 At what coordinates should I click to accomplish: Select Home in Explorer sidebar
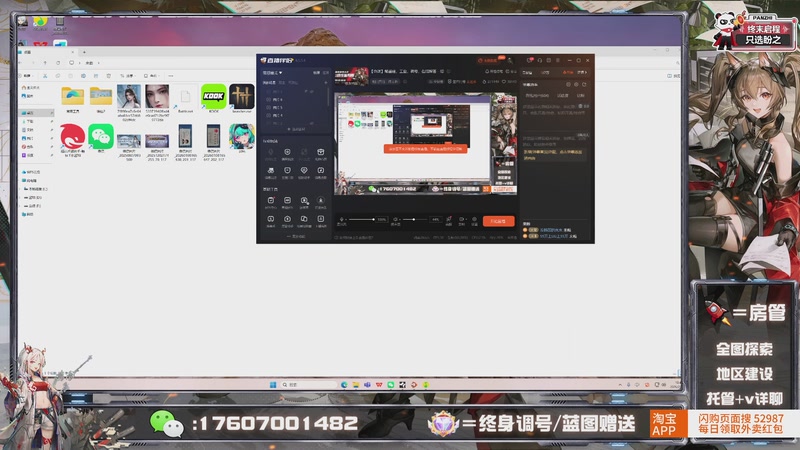[30, 88]
